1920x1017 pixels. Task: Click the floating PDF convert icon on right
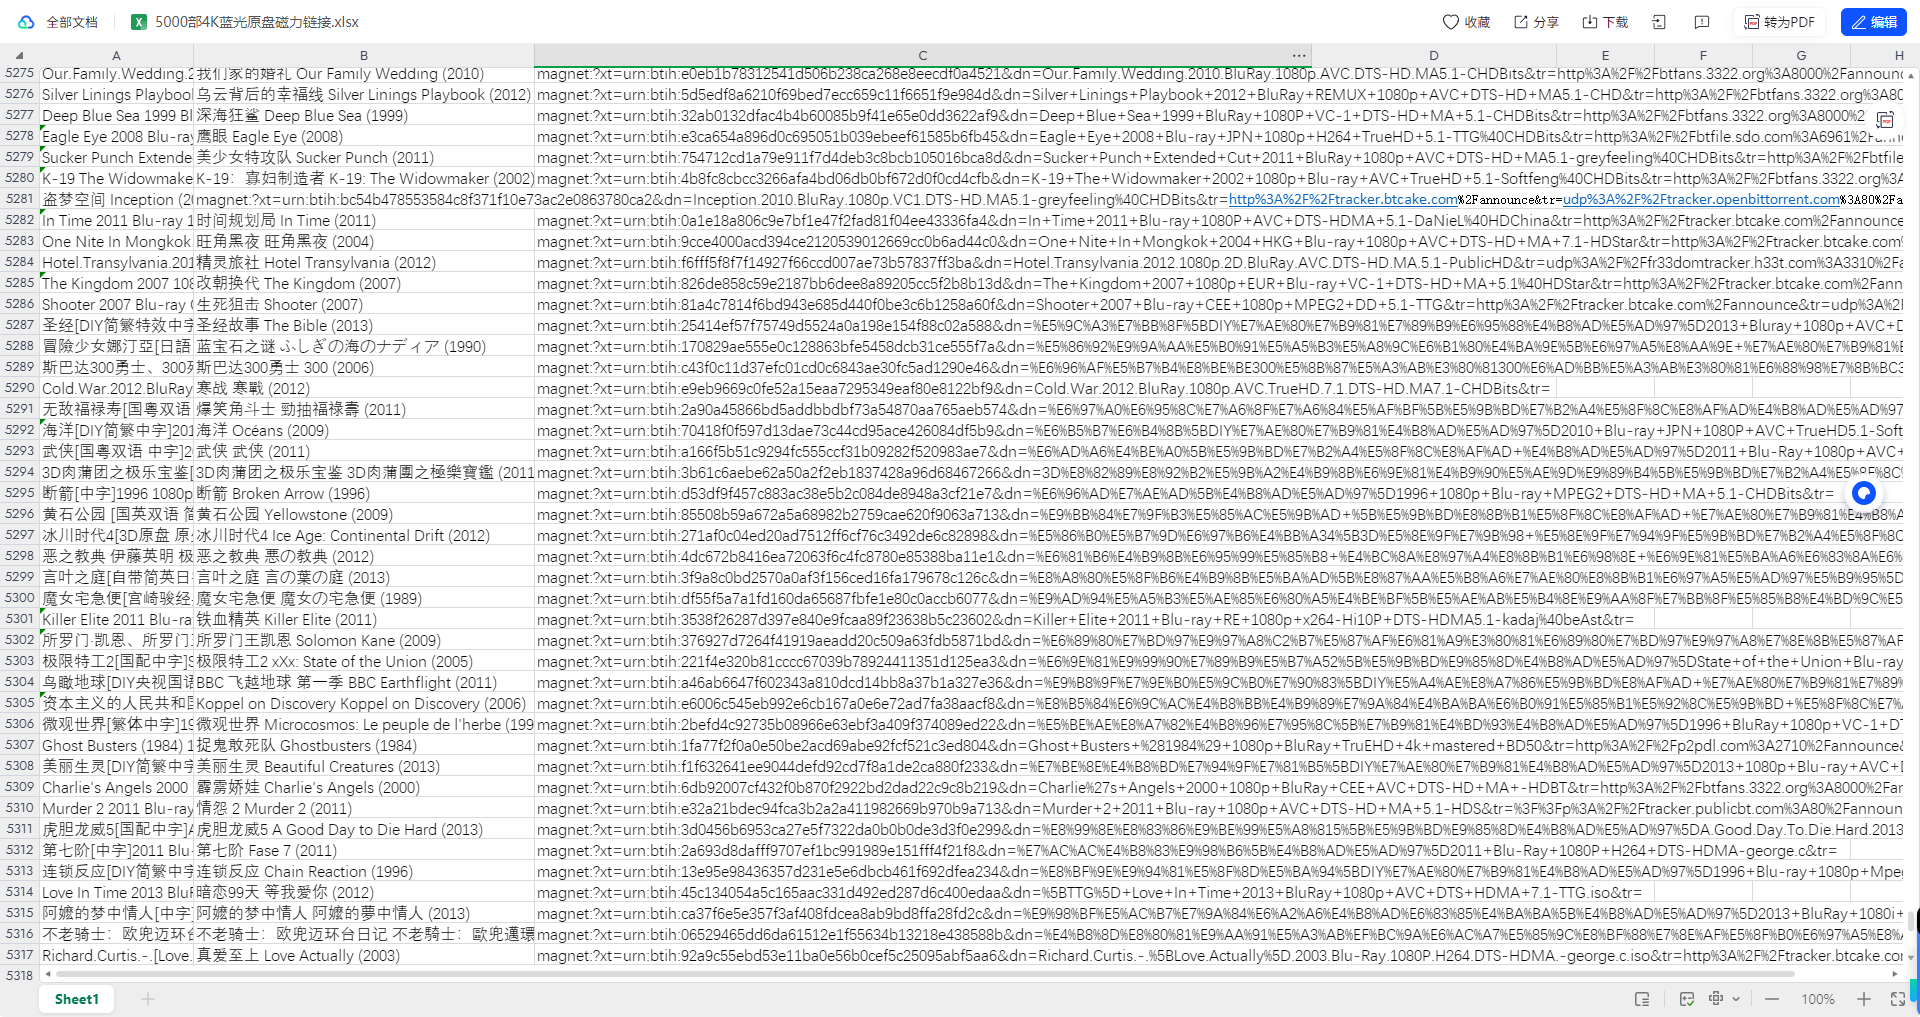(x=1886, y=120)
